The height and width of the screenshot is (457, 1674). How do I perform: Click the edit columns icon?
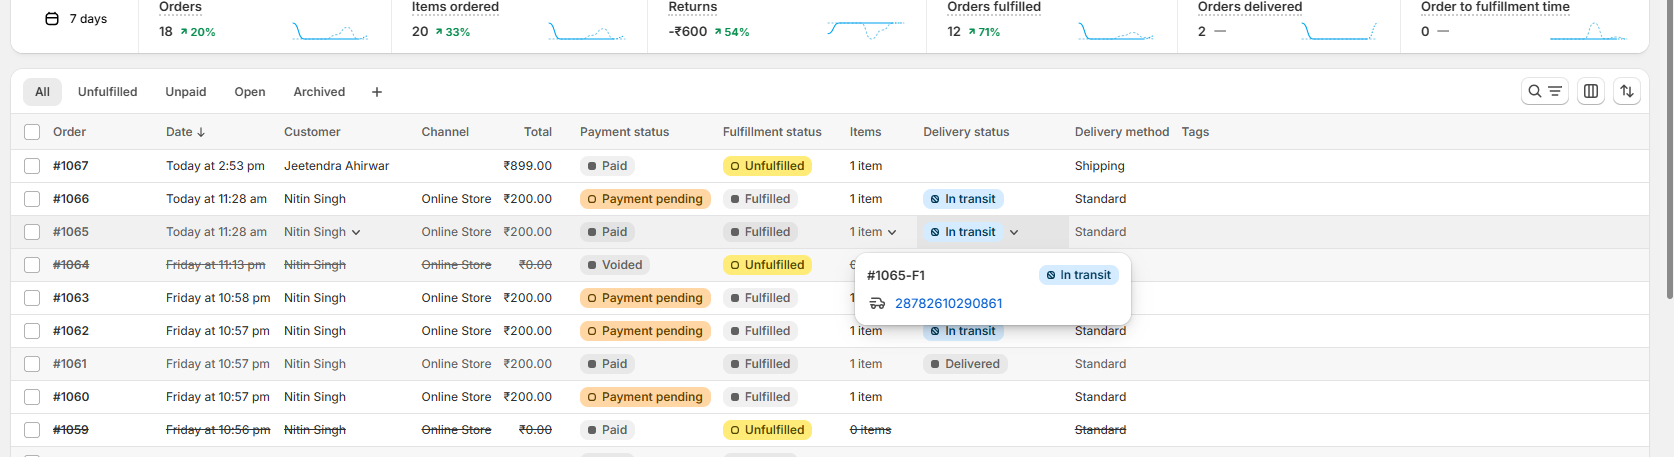click(1591, 91)
